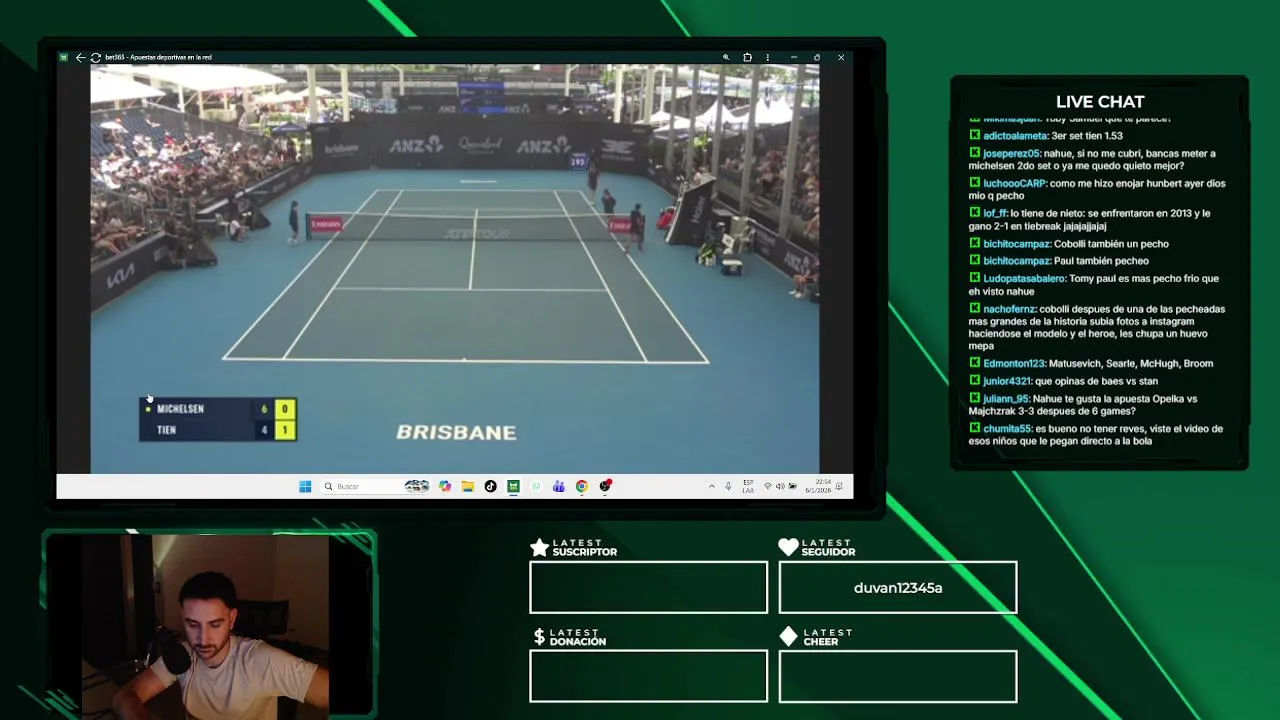Click the chat message '3er set tien 1.53'

pyautogui.click(x=1087, y=136)
